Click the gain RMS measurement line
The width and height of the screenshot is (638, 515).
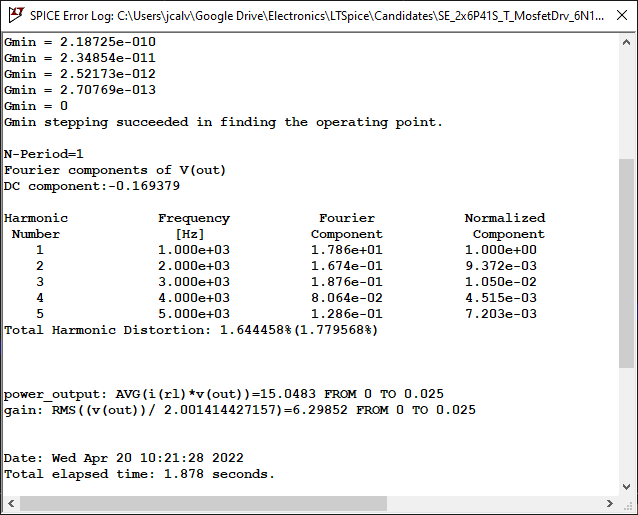coord(240,410)
